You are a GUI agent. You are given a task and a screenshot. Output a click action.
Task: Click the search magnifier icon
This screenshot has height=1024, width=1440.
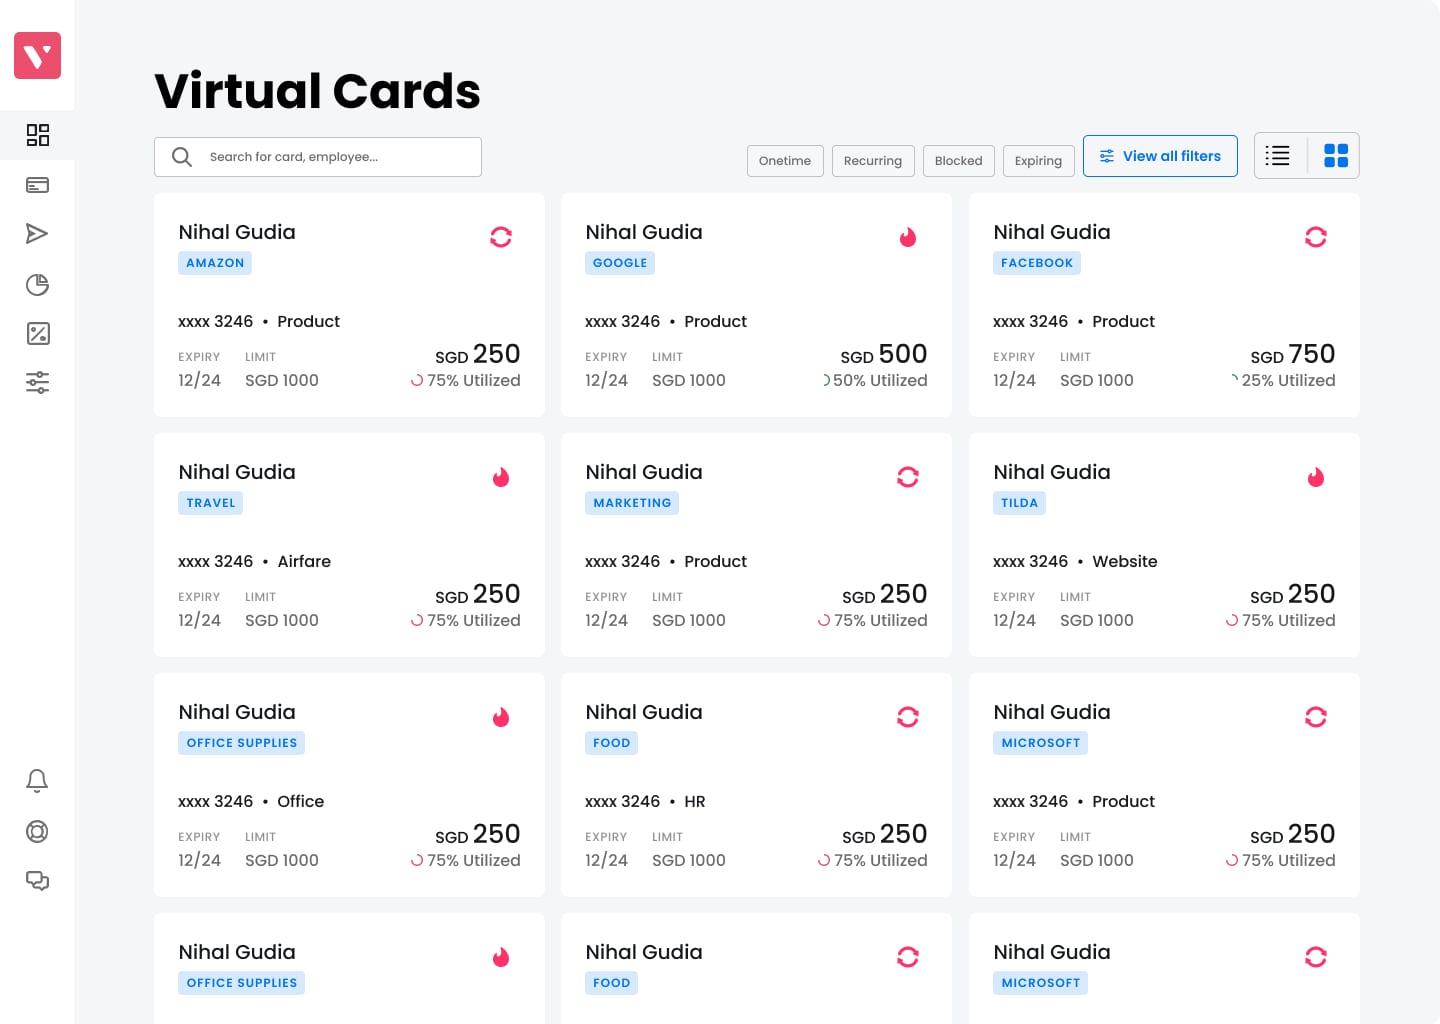pyautogui.click(x=182, y=157)
